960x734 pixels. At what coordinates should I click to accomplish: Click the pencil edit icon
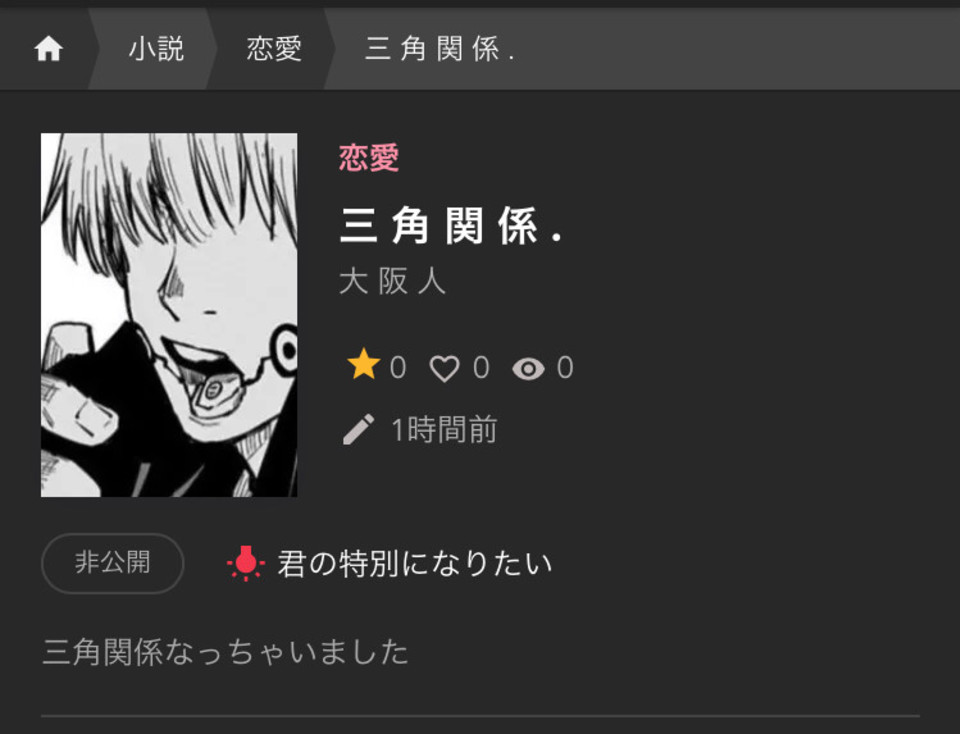(359, 429)
